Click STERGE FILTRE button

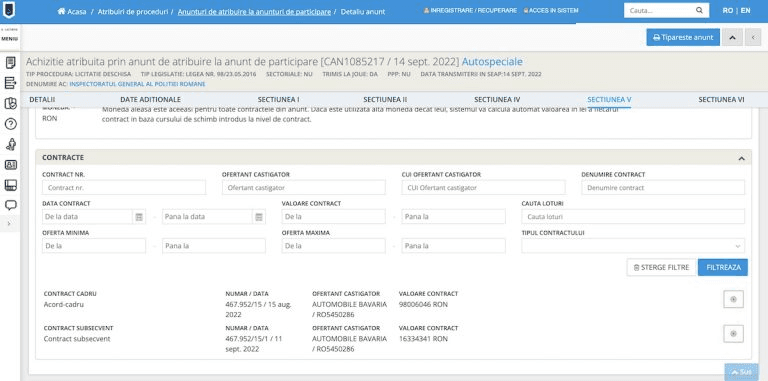click(661, 267)
